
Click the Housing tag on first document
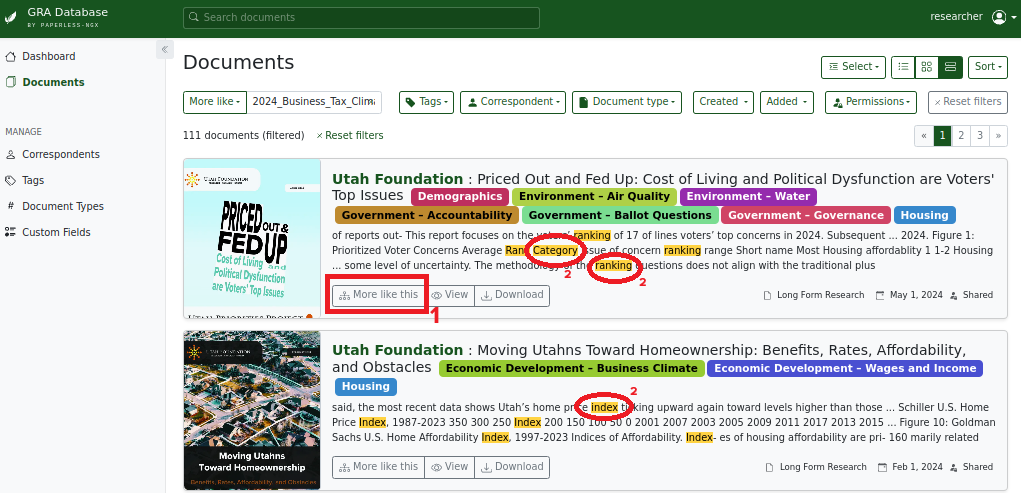(x=924, y=215)
